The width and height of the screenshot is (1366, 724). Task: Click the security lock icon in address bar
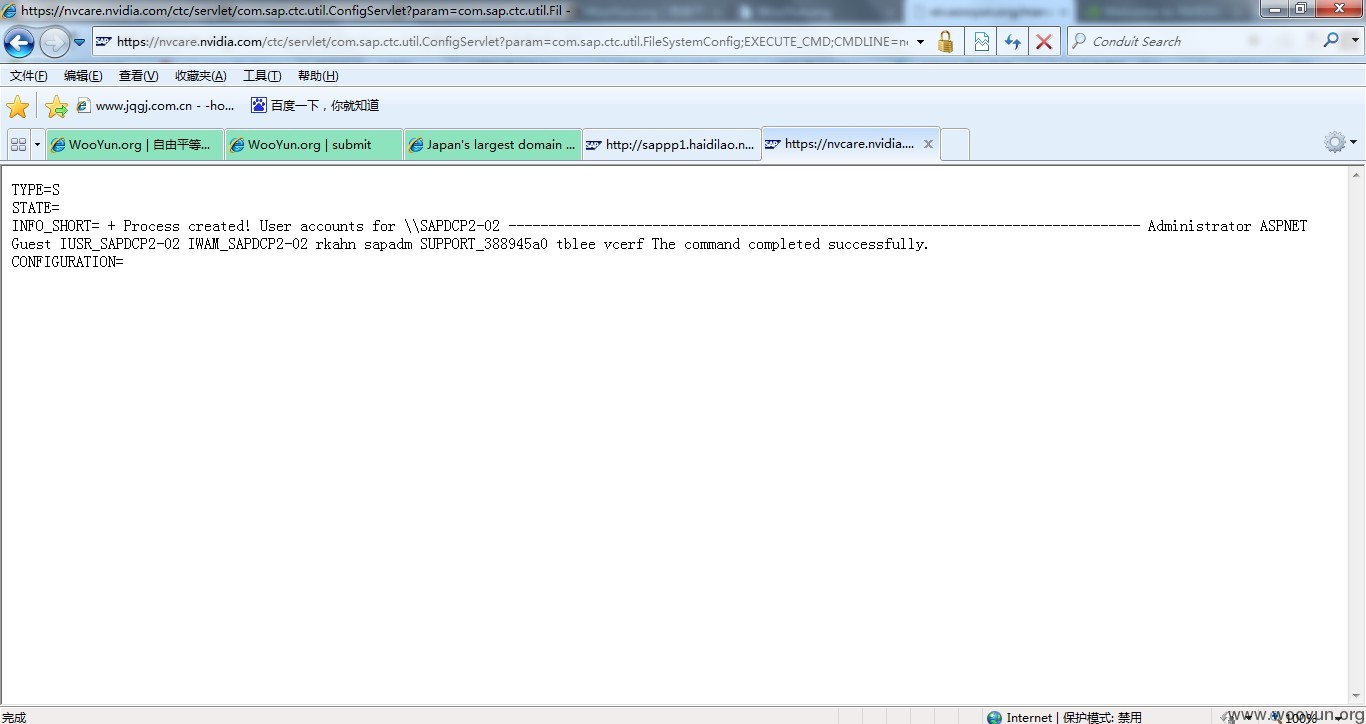point(945,42)
